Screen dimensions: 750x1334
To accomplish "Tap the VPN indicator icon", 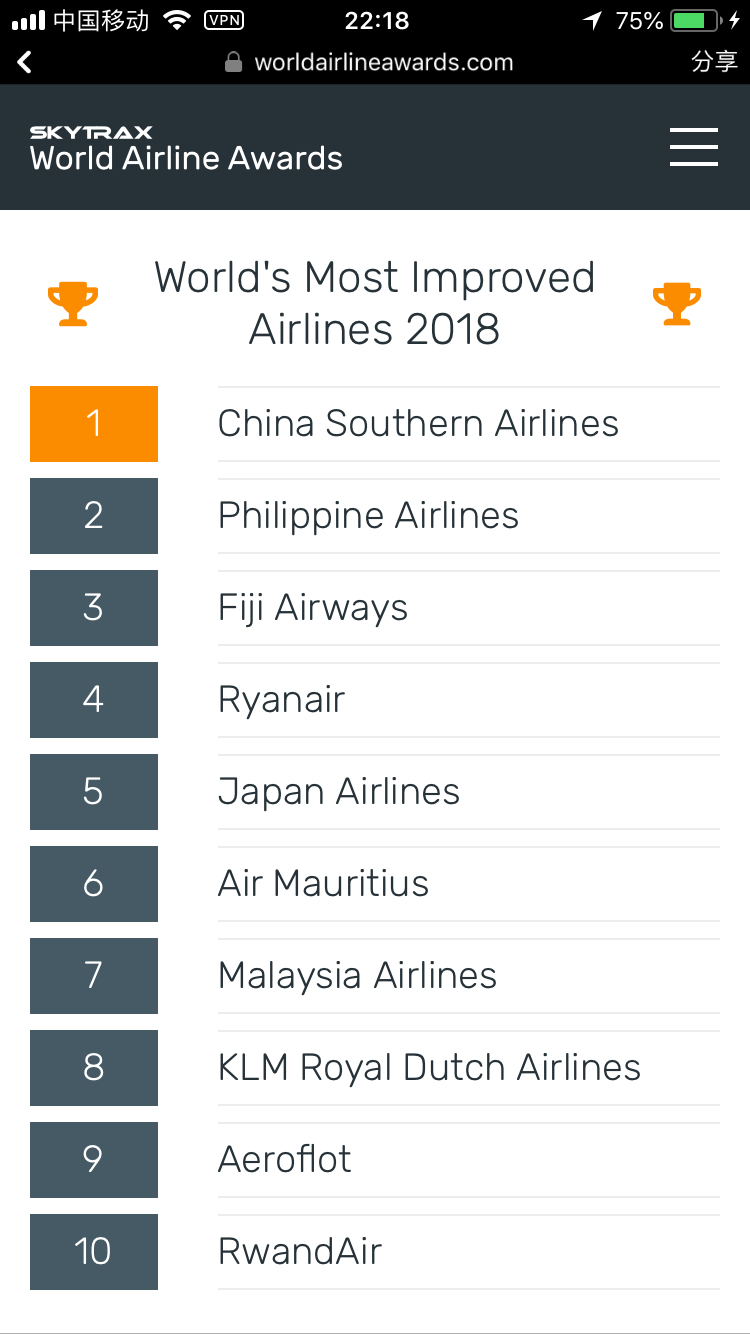I will (x=223, y=20).
